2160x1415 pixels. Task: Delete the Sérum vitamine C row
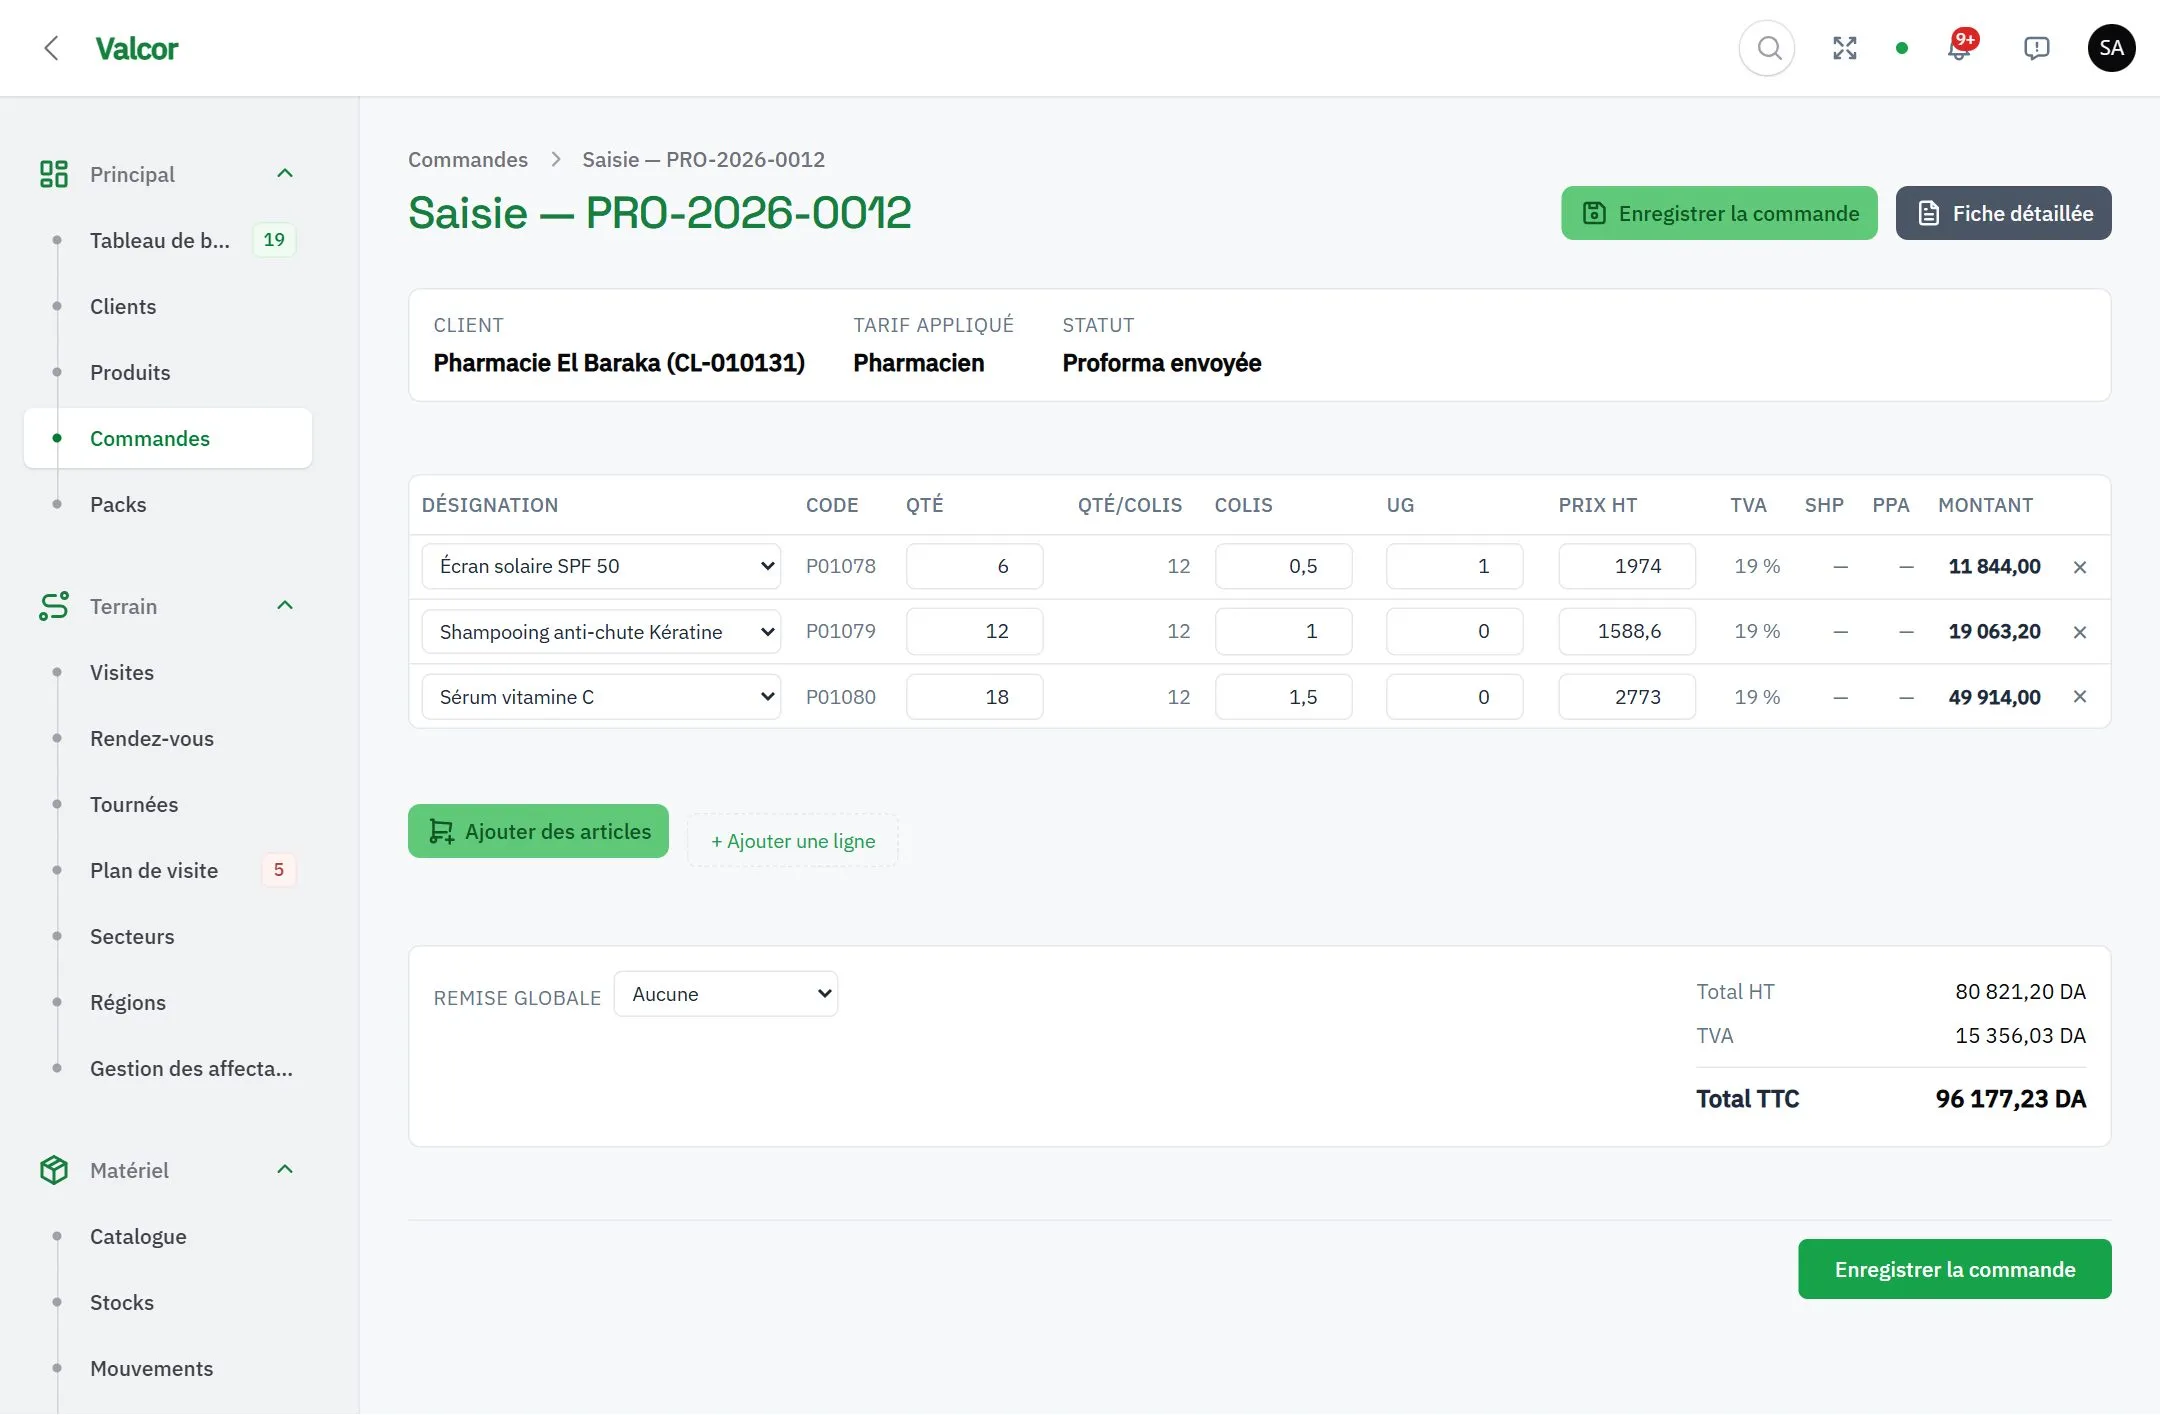(x=2080, y=697)
